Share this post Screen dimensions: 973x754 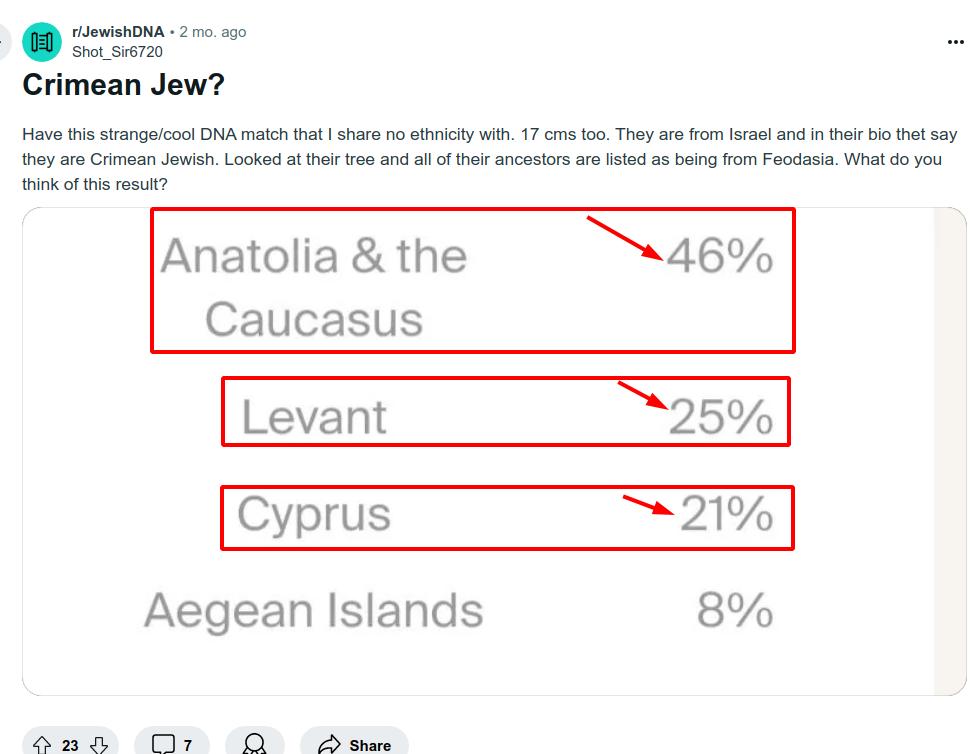coord(355,745)
